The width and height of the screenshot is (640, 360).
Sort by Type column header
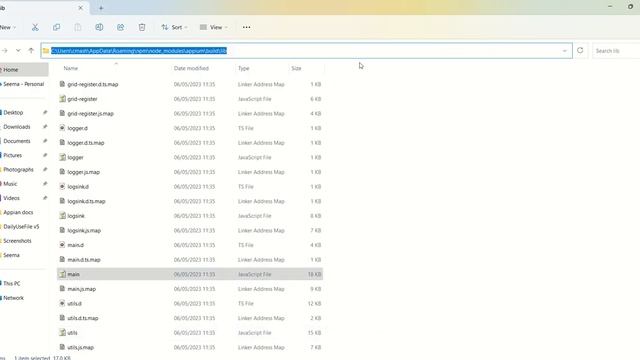(x=244, y=68)
